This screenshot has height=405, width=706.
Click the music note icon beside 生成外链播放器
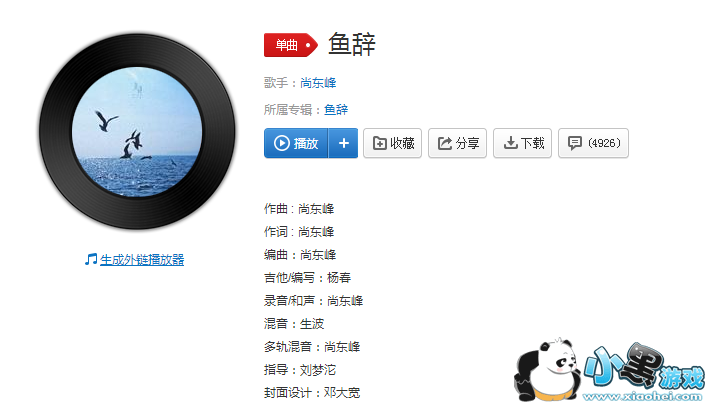[91, 259]
